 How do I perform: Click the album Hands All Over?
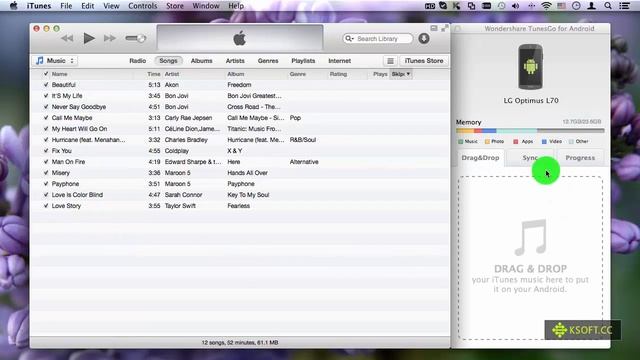pos(247,173)
